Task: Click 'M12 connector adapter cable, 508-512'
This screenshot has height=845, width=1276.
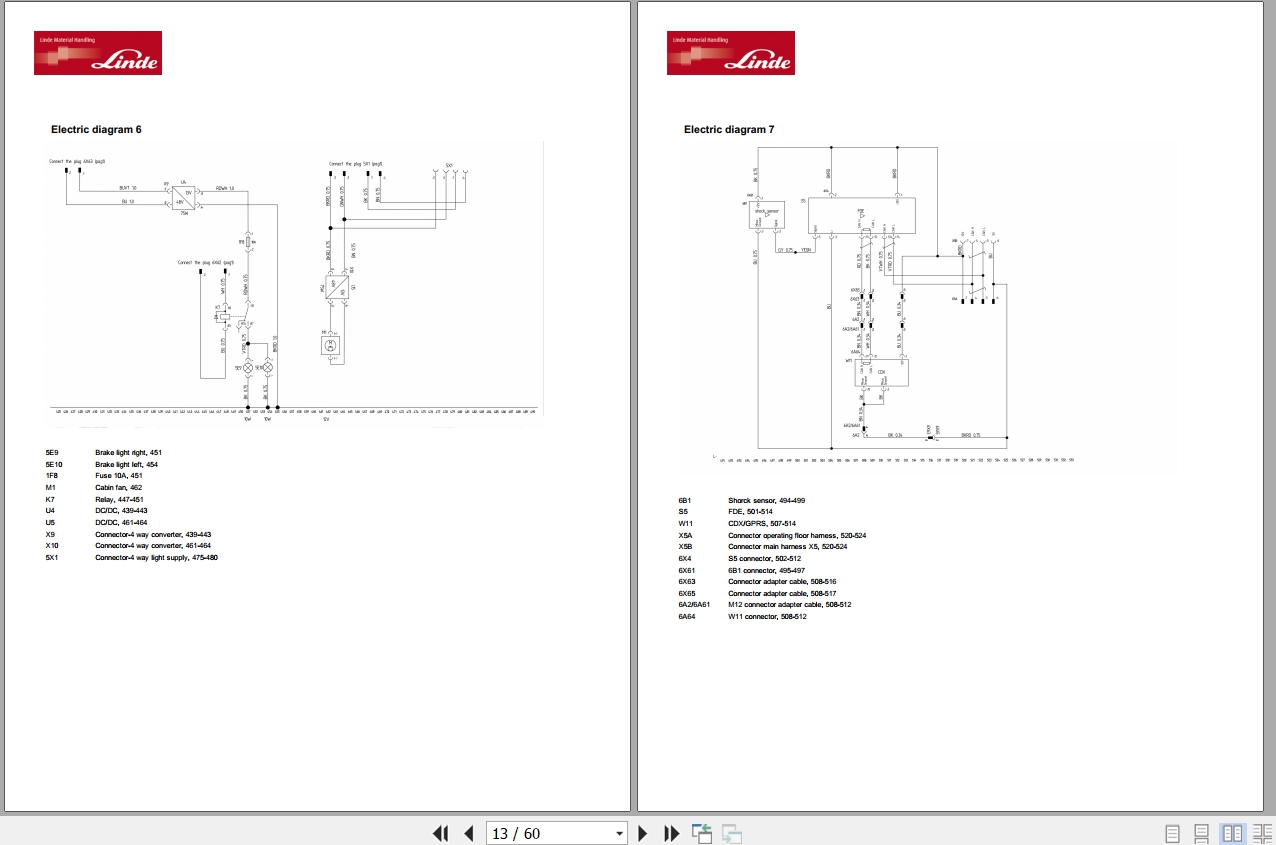Action: (x=789, y=604)
